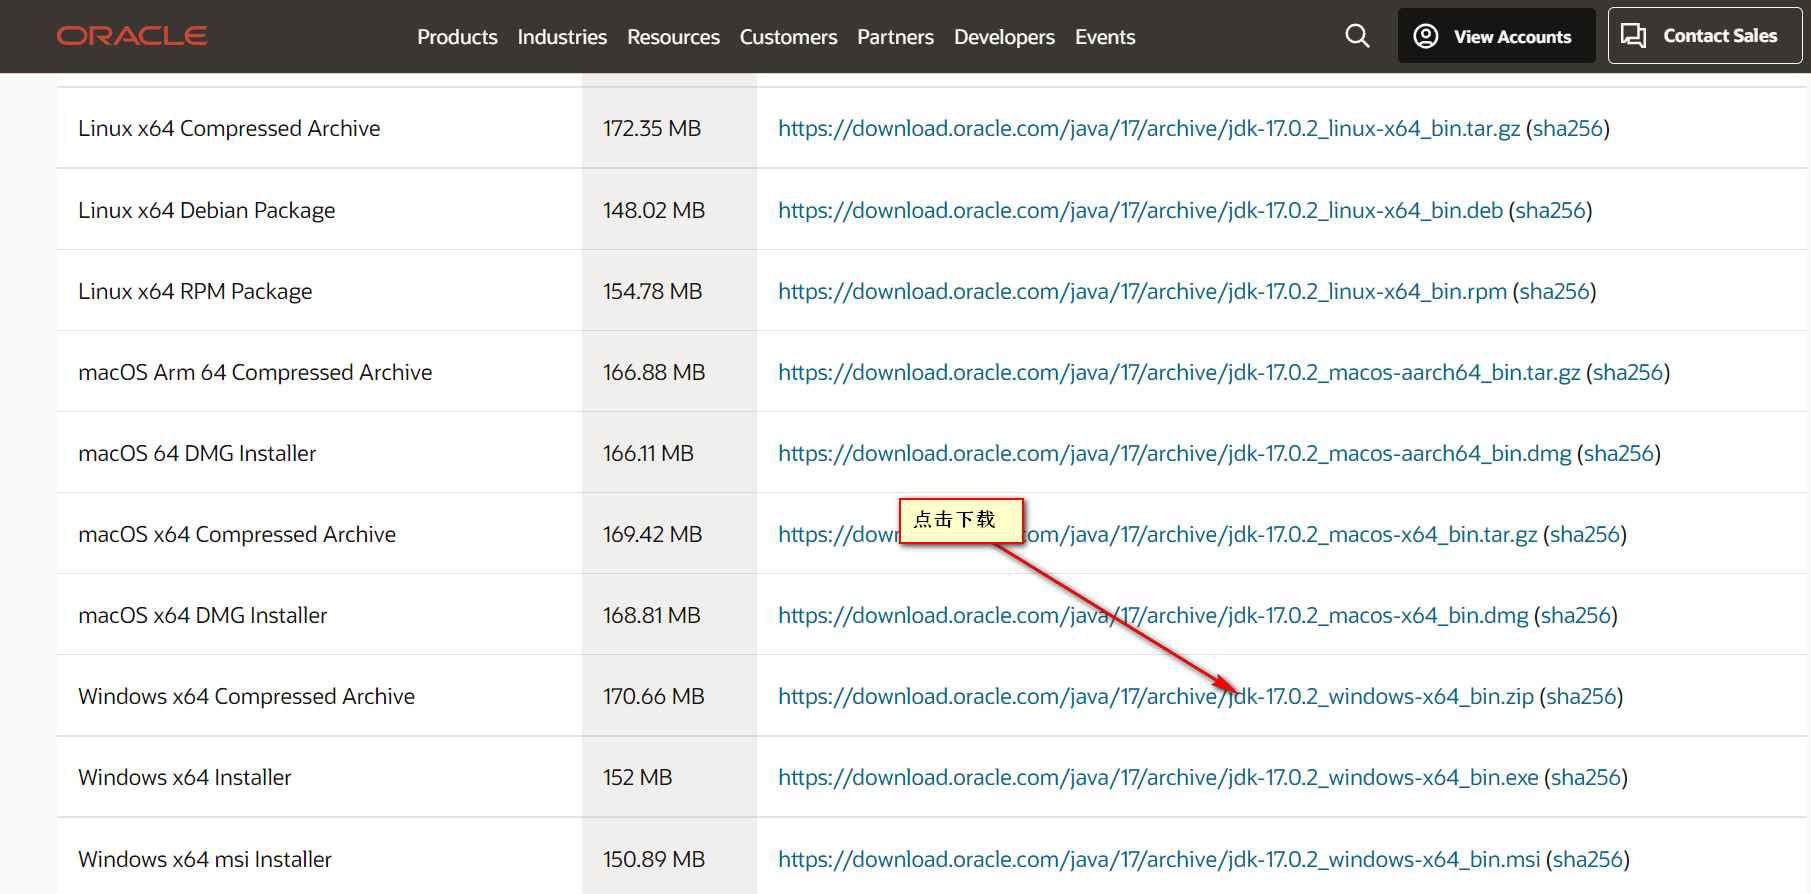1811x894 pixels.
Task: Click Contact Sales button
Action: tap(1704, 36)
